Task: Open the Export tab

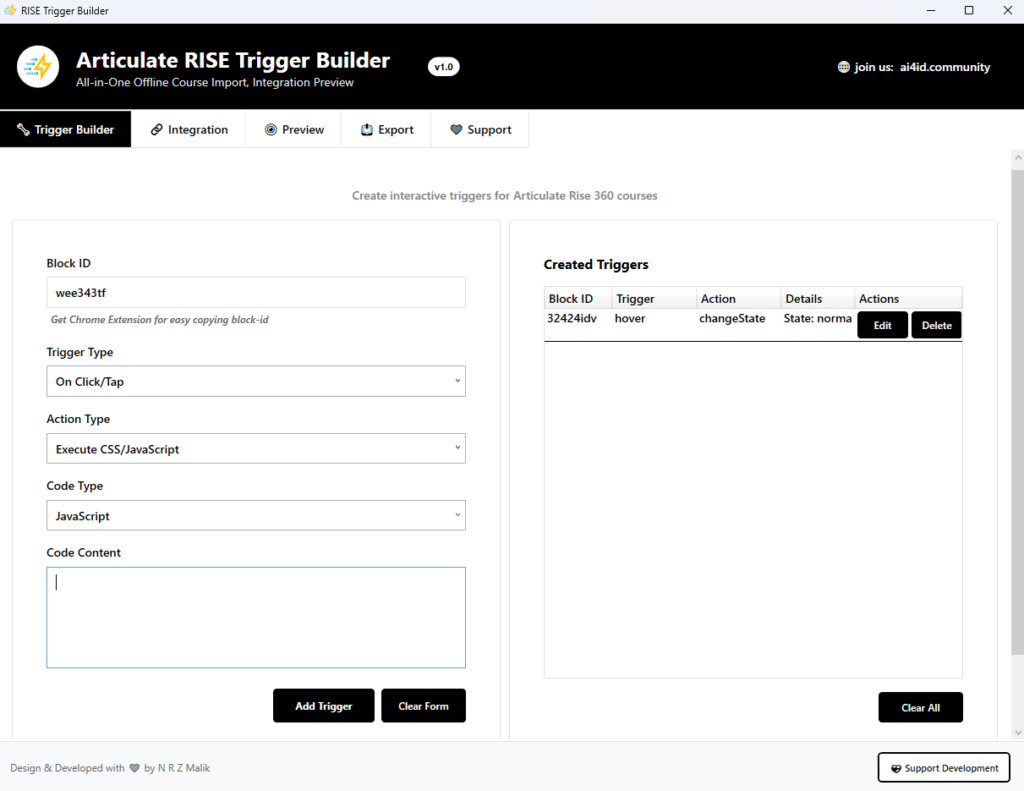Action: point(386,130)
